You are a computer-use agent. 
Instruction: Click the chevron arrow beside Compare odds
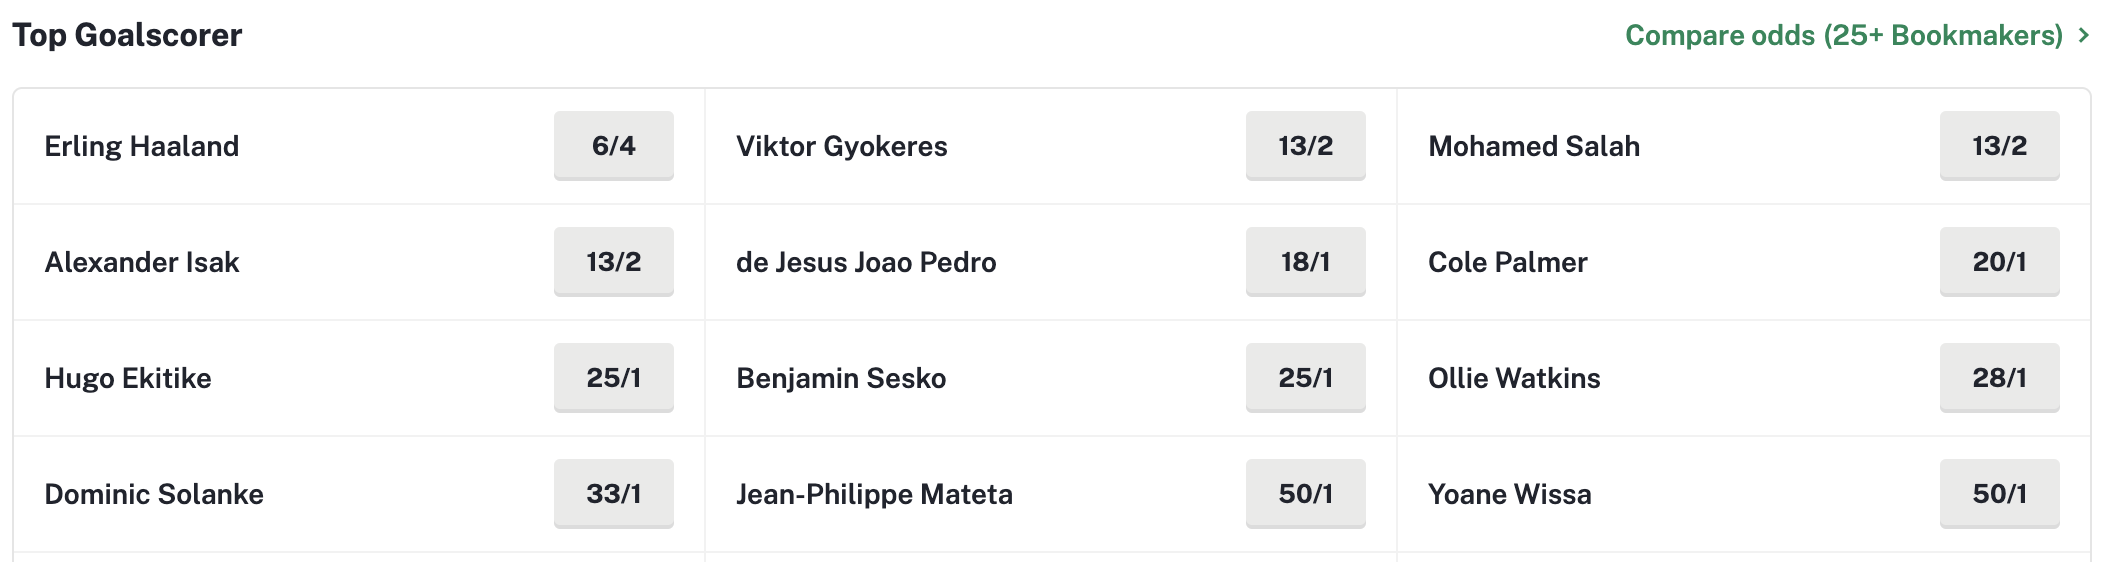point(2083,35)
